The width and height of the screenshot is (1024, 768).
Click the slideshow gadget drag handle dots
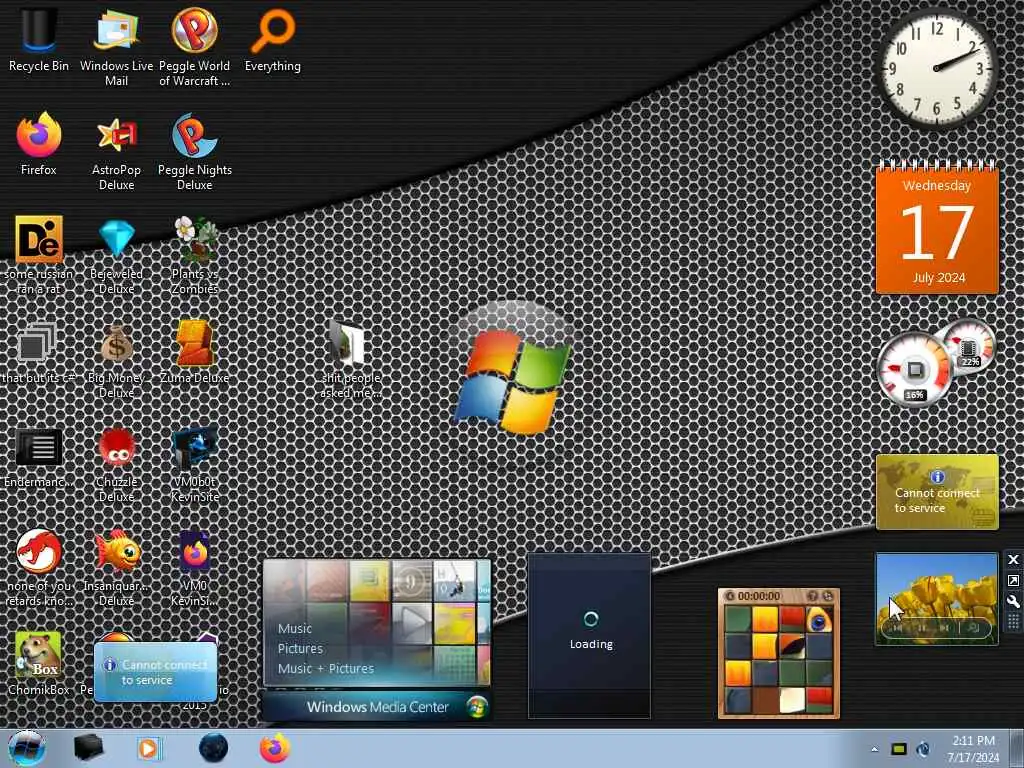(1013, 622)
